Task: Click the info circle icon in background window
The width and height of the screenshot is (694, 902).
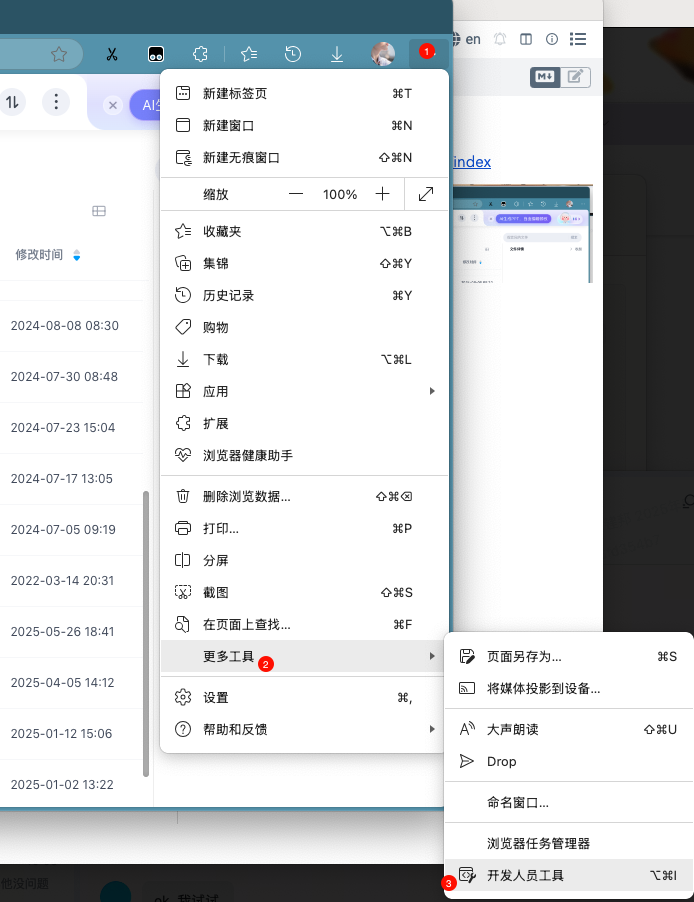Action: (552, 39)
